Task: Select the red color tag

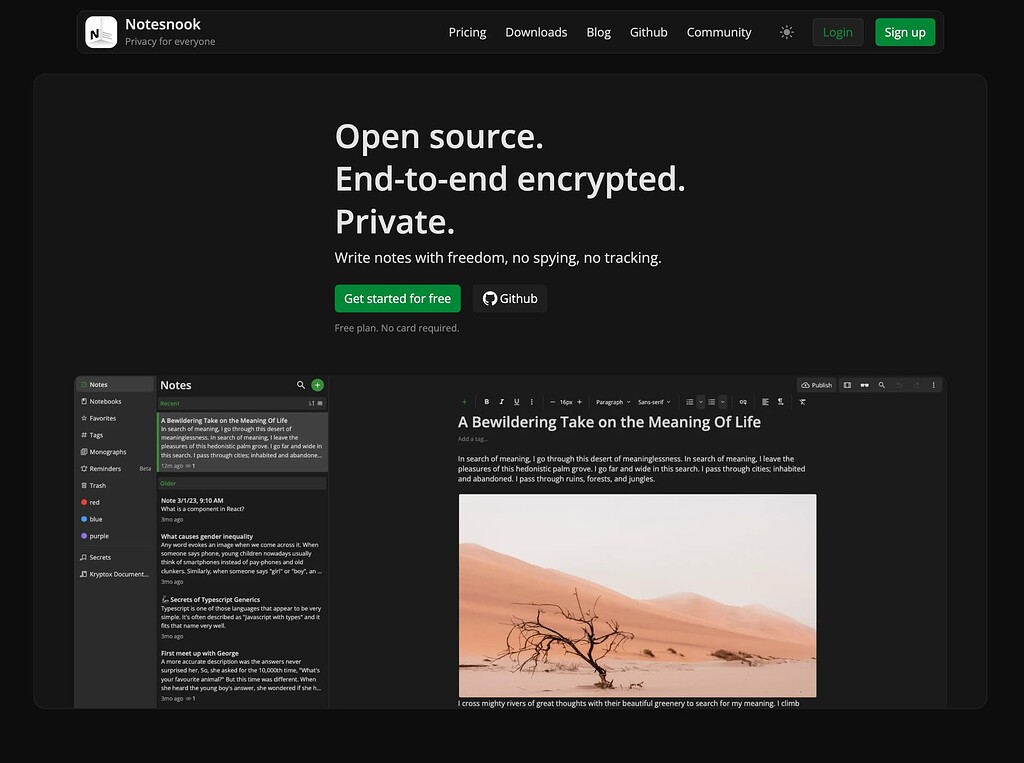Action: pyautogui.click(x=94, y=502)
